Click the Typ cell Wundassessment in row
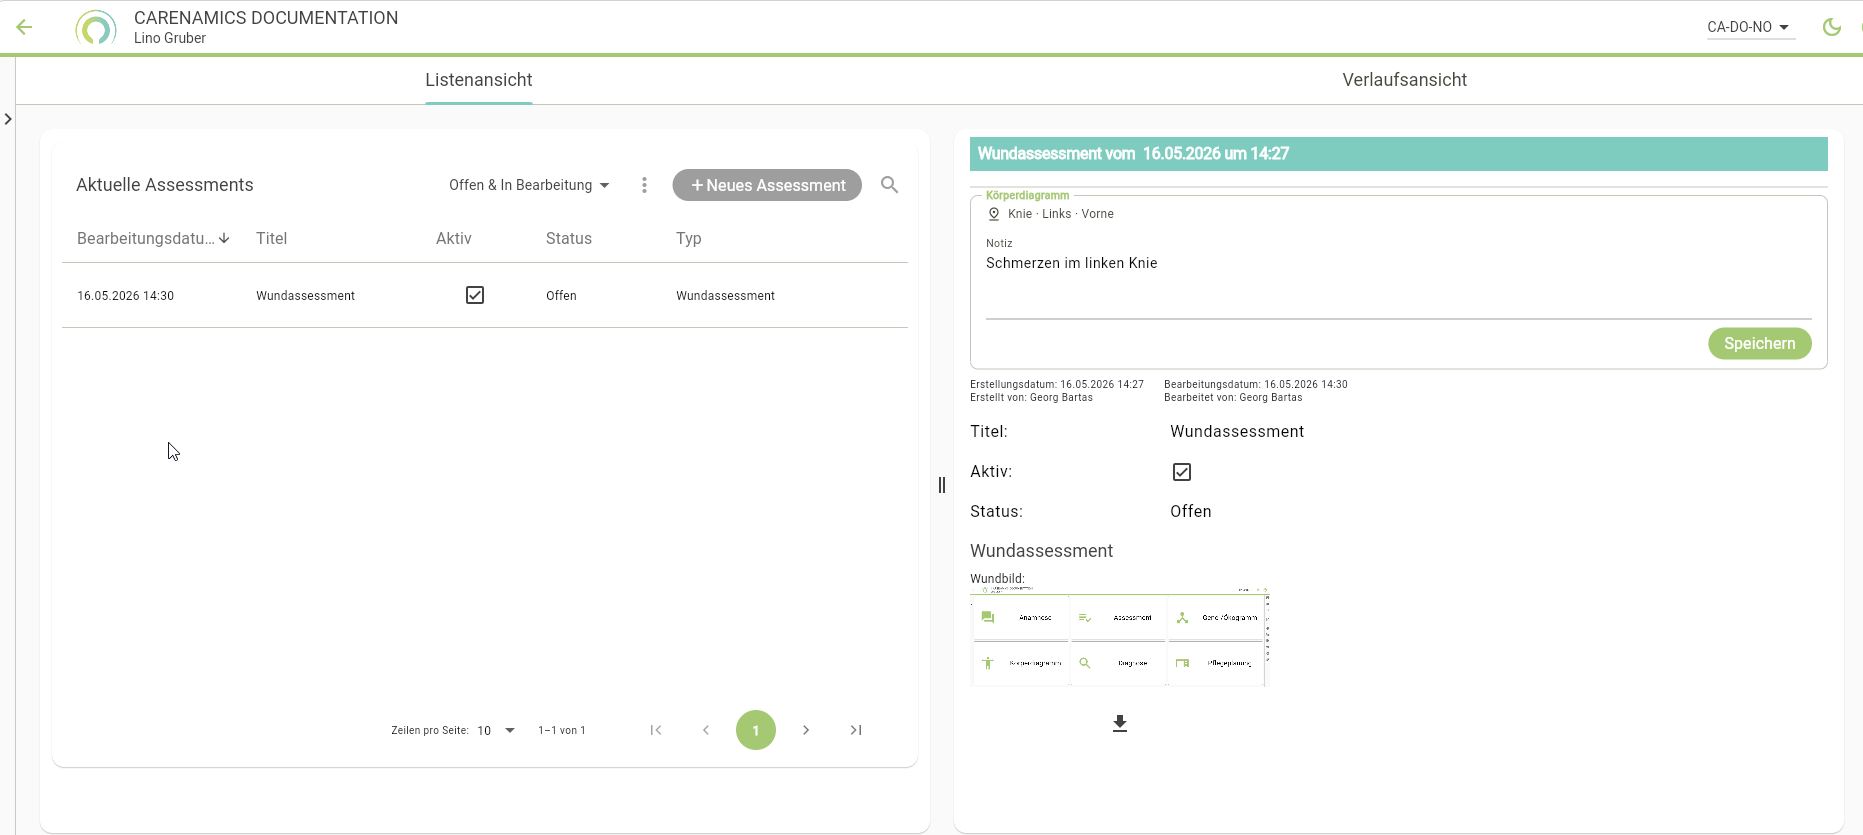 (x=725, y=296)
